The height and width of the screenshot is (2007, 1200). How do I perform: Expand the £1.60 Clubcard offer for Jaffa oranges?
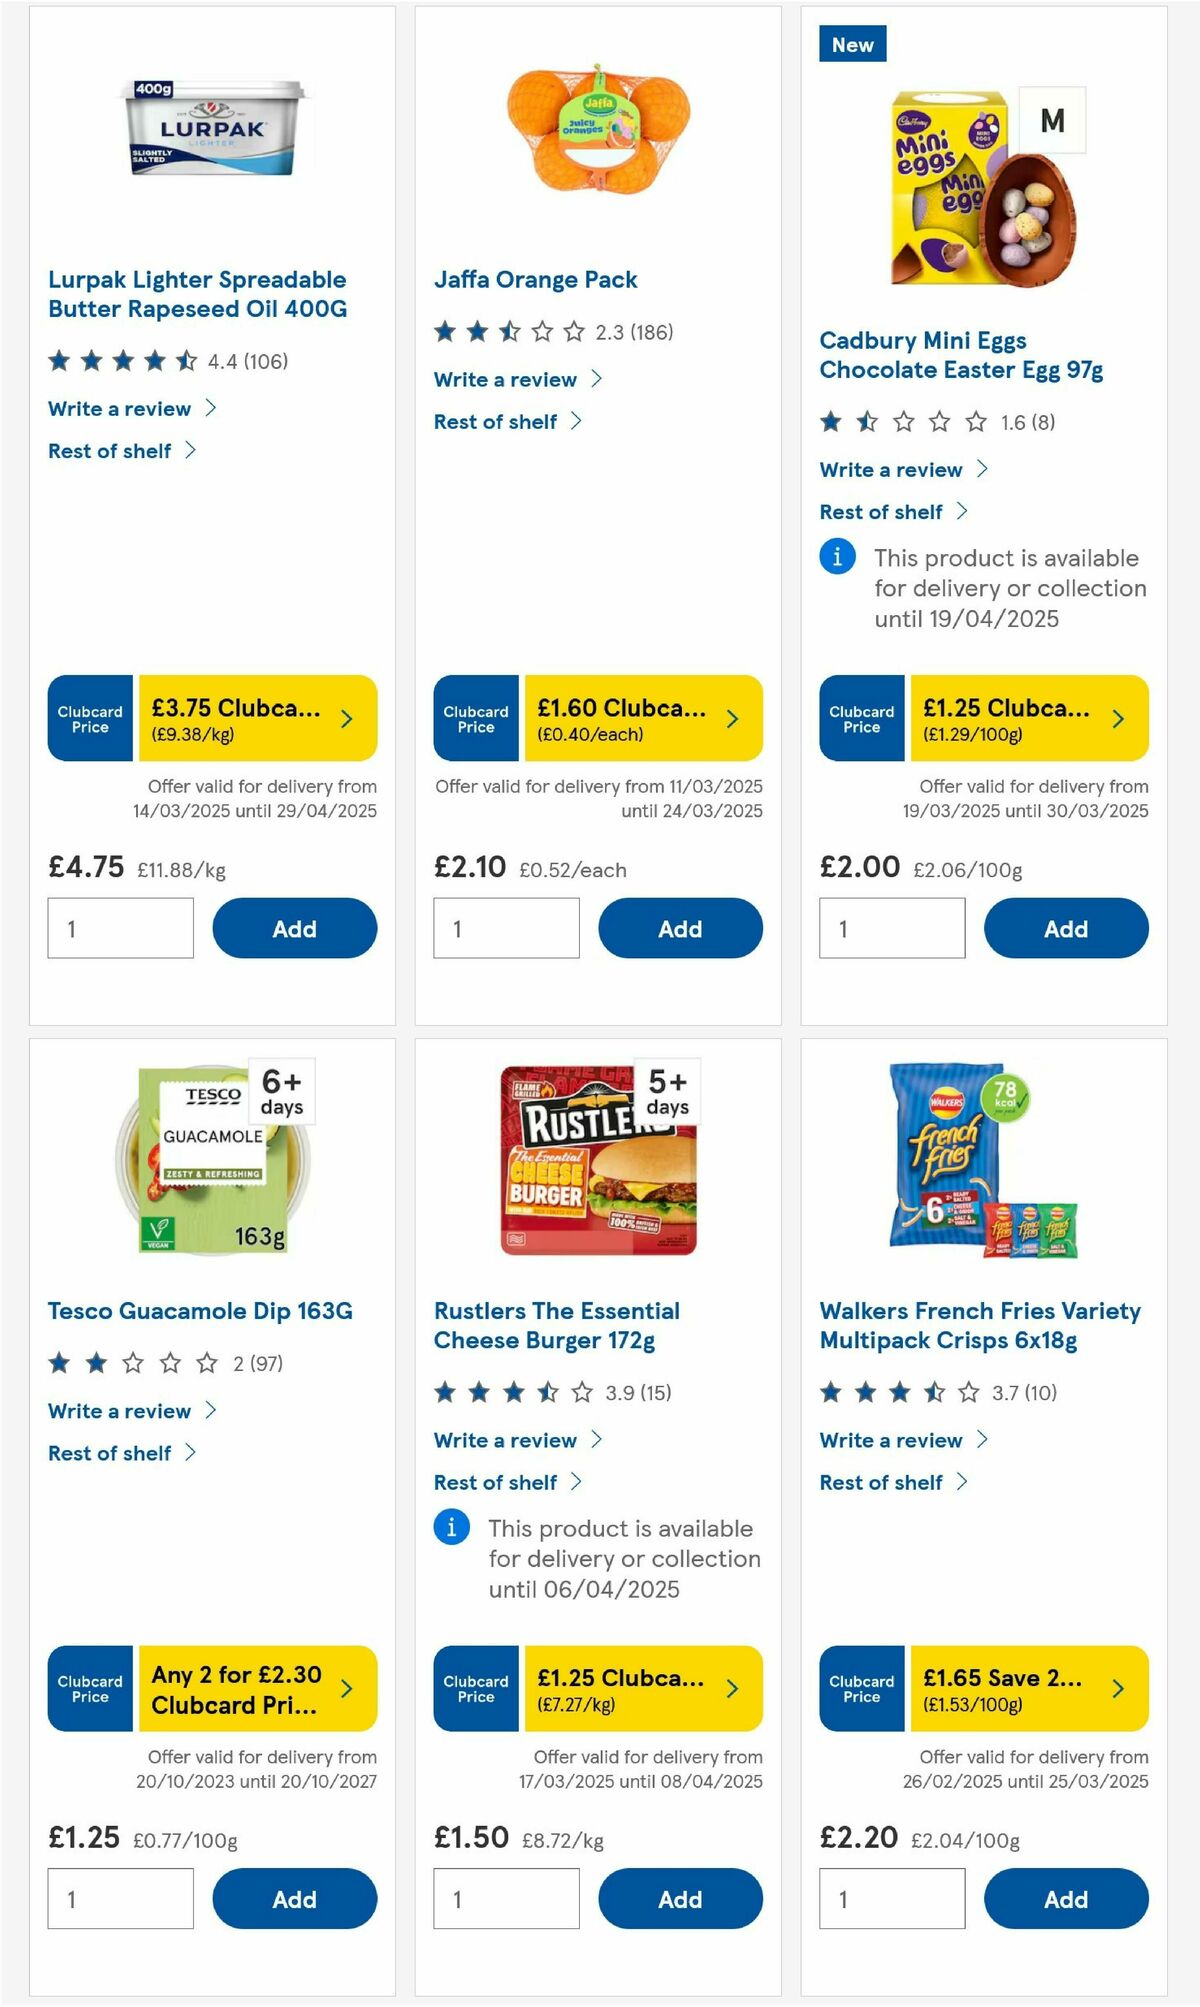tap(646, 717)
